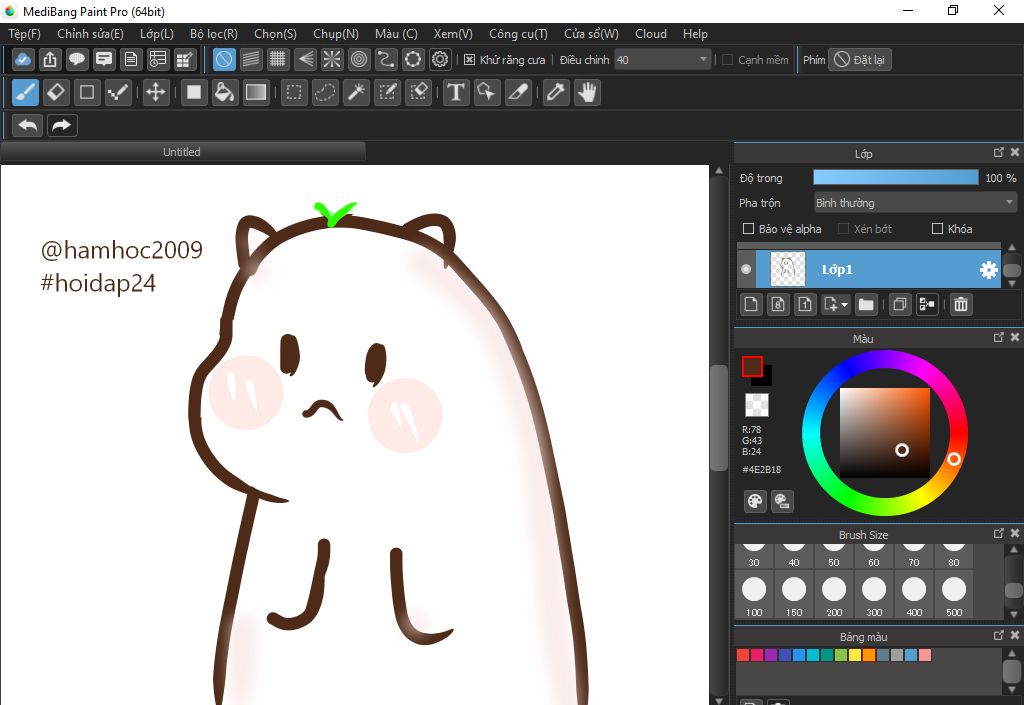
Task: Switch to the Untitled document tab
Action: [182, 152]
